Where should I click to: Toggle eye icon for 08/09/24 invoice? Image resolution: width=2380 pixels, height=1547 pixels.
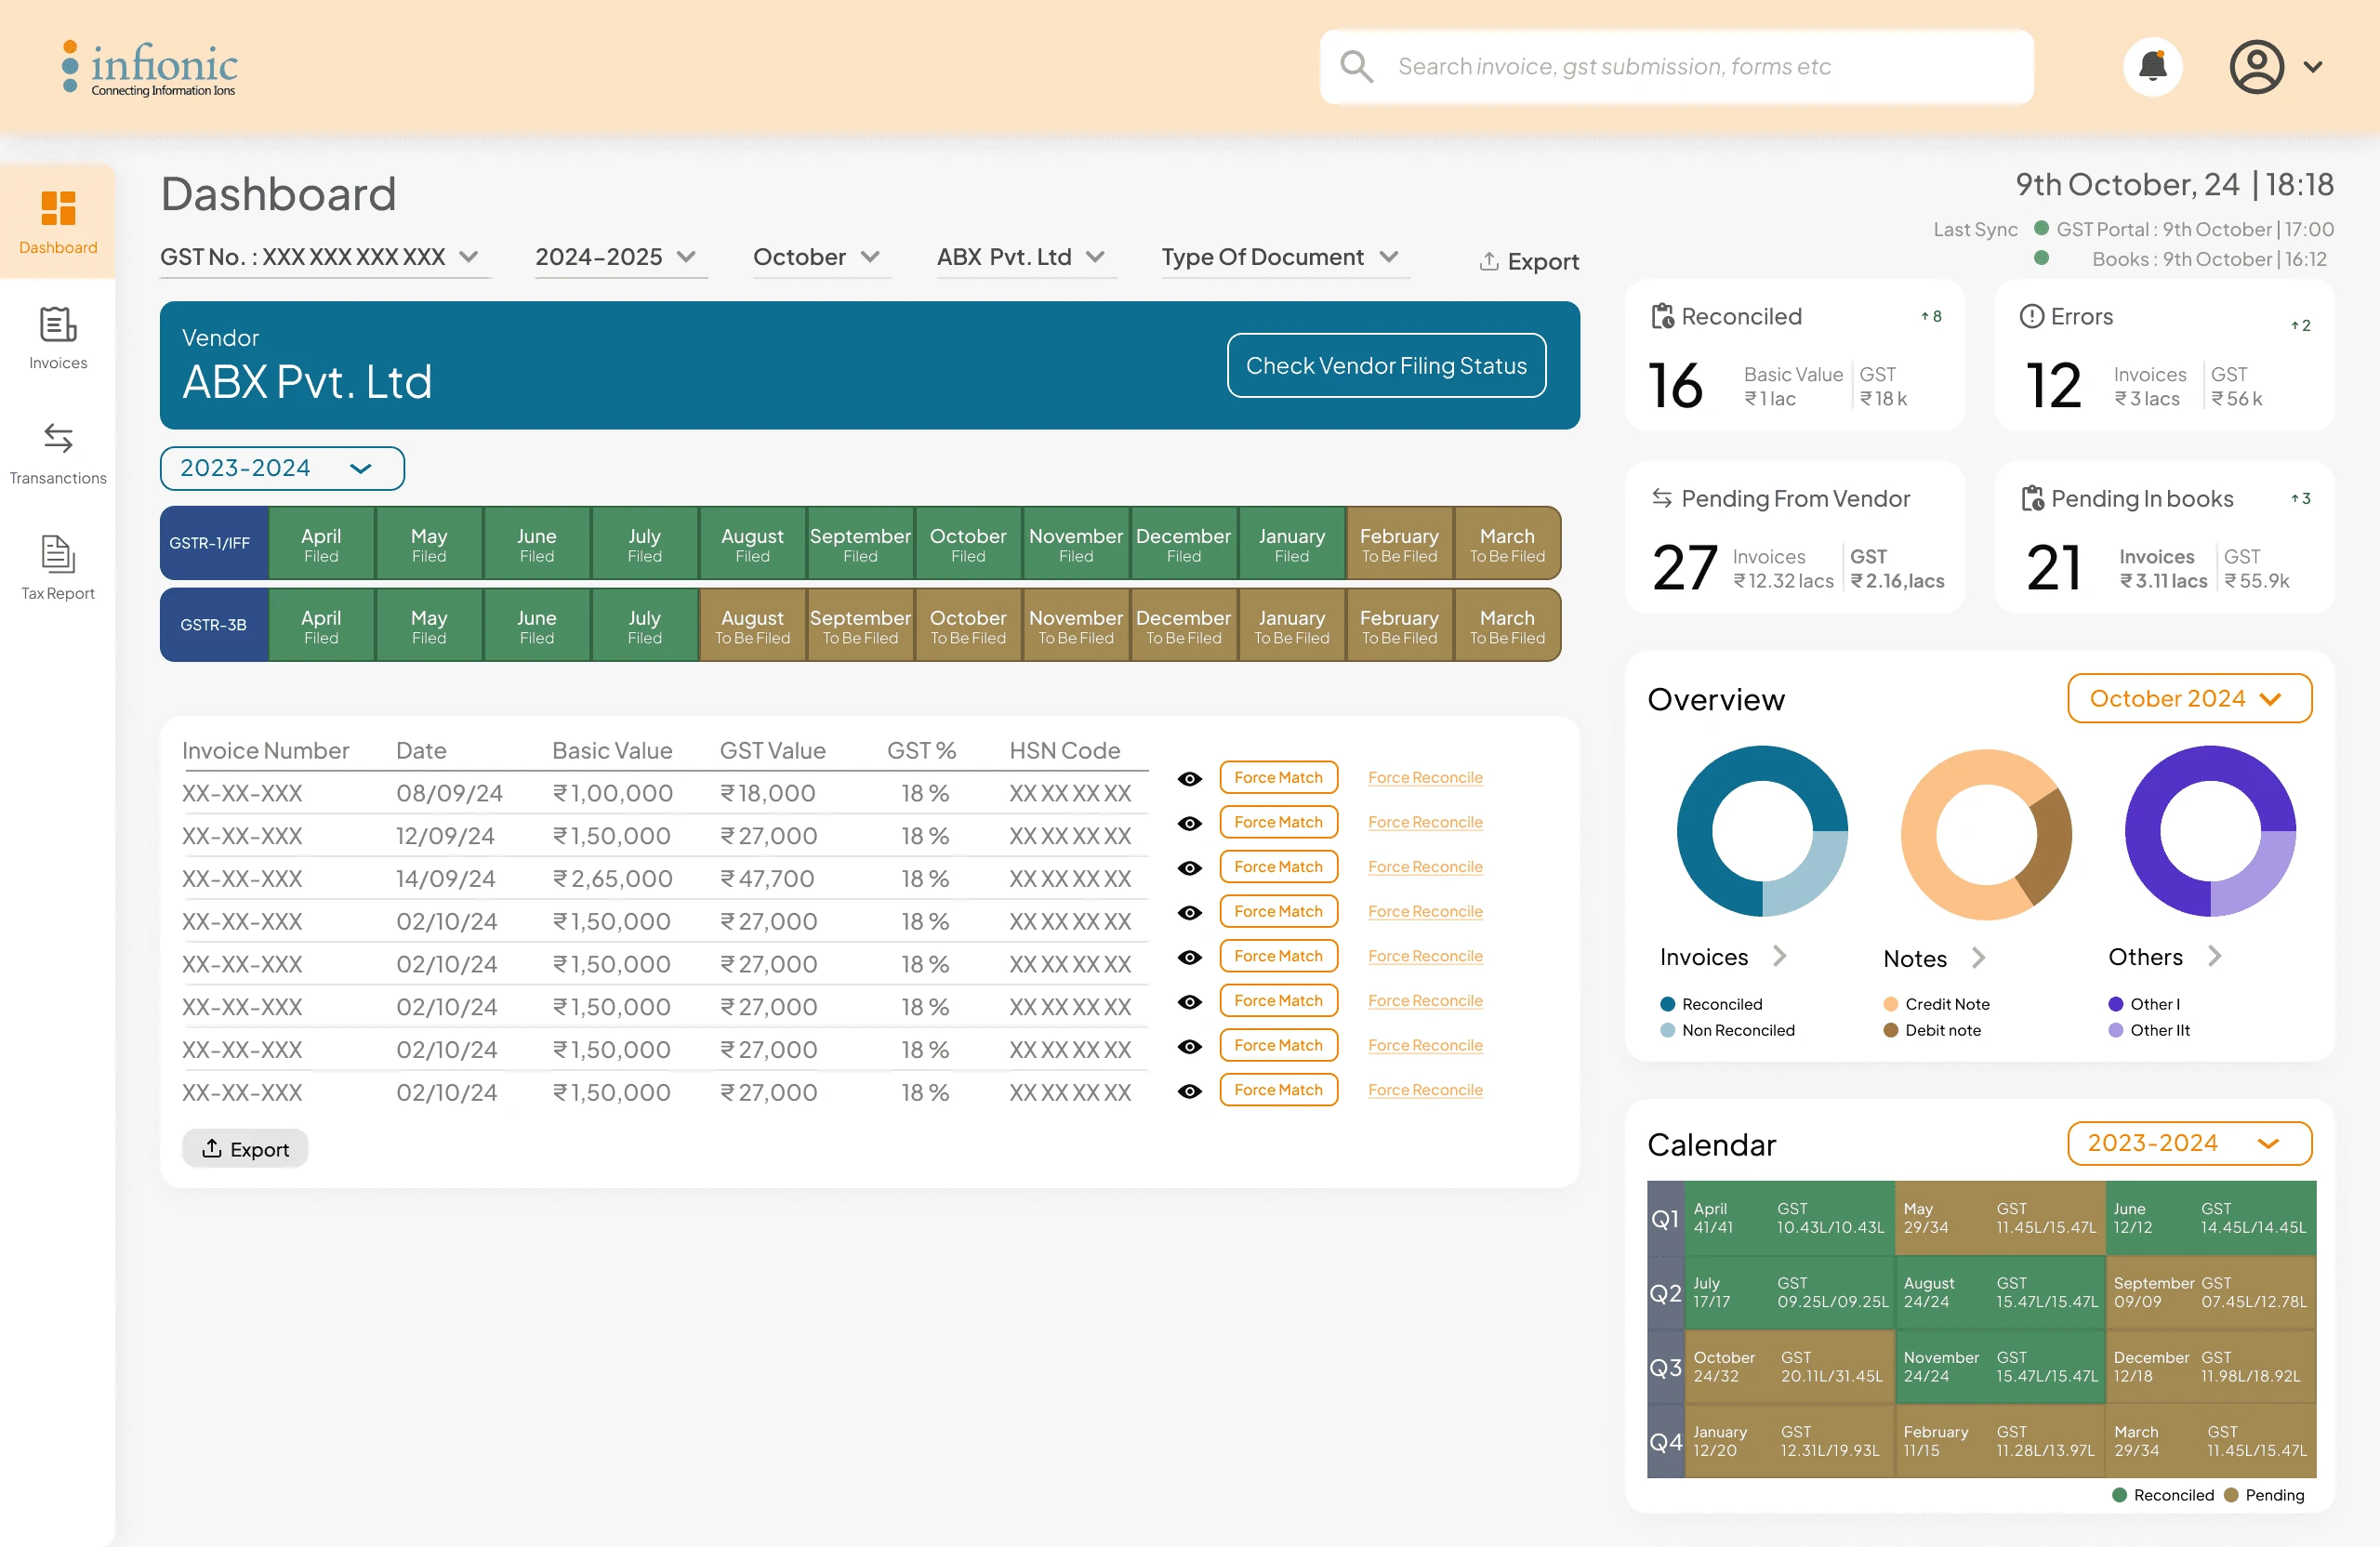[1189, 778]
